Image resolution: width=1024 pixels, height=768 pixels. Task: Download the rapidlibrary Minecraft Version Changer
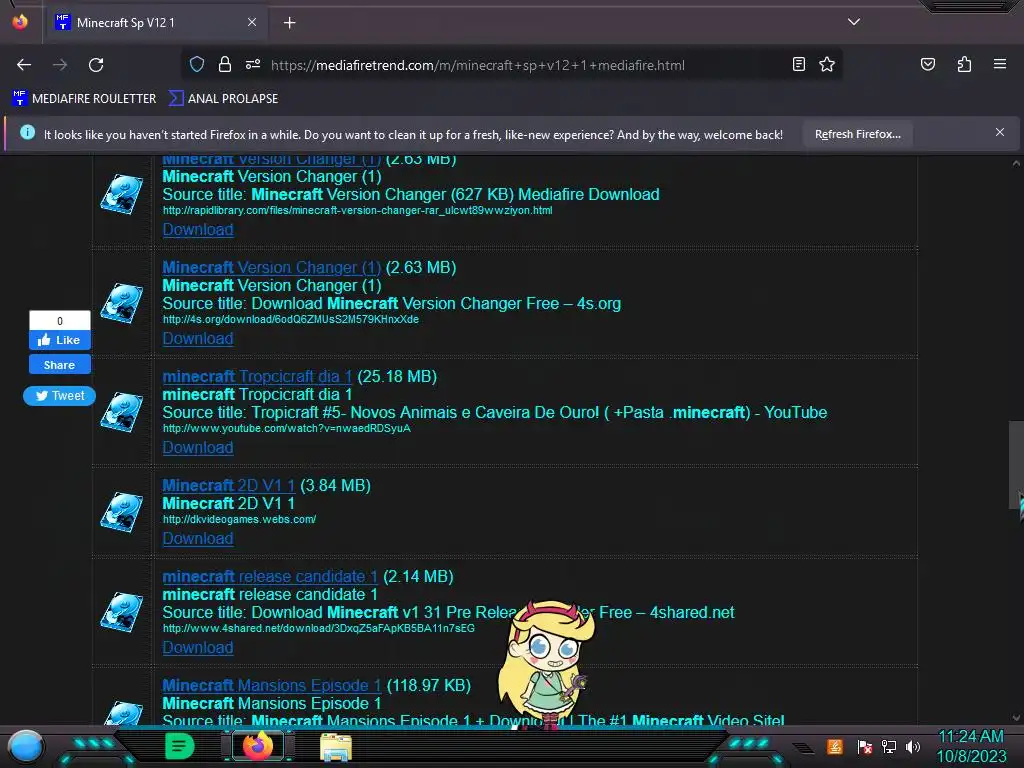(x=198, y=229)
